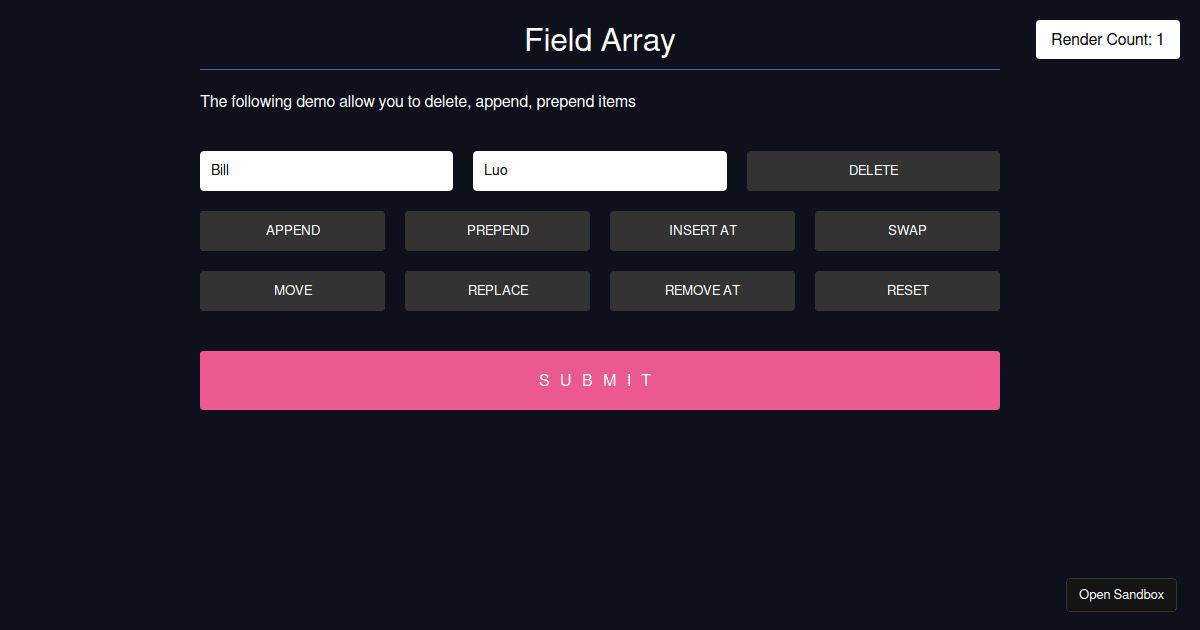Hit the SWAP button
The image size is (1200, 630).
click(907, 231)
